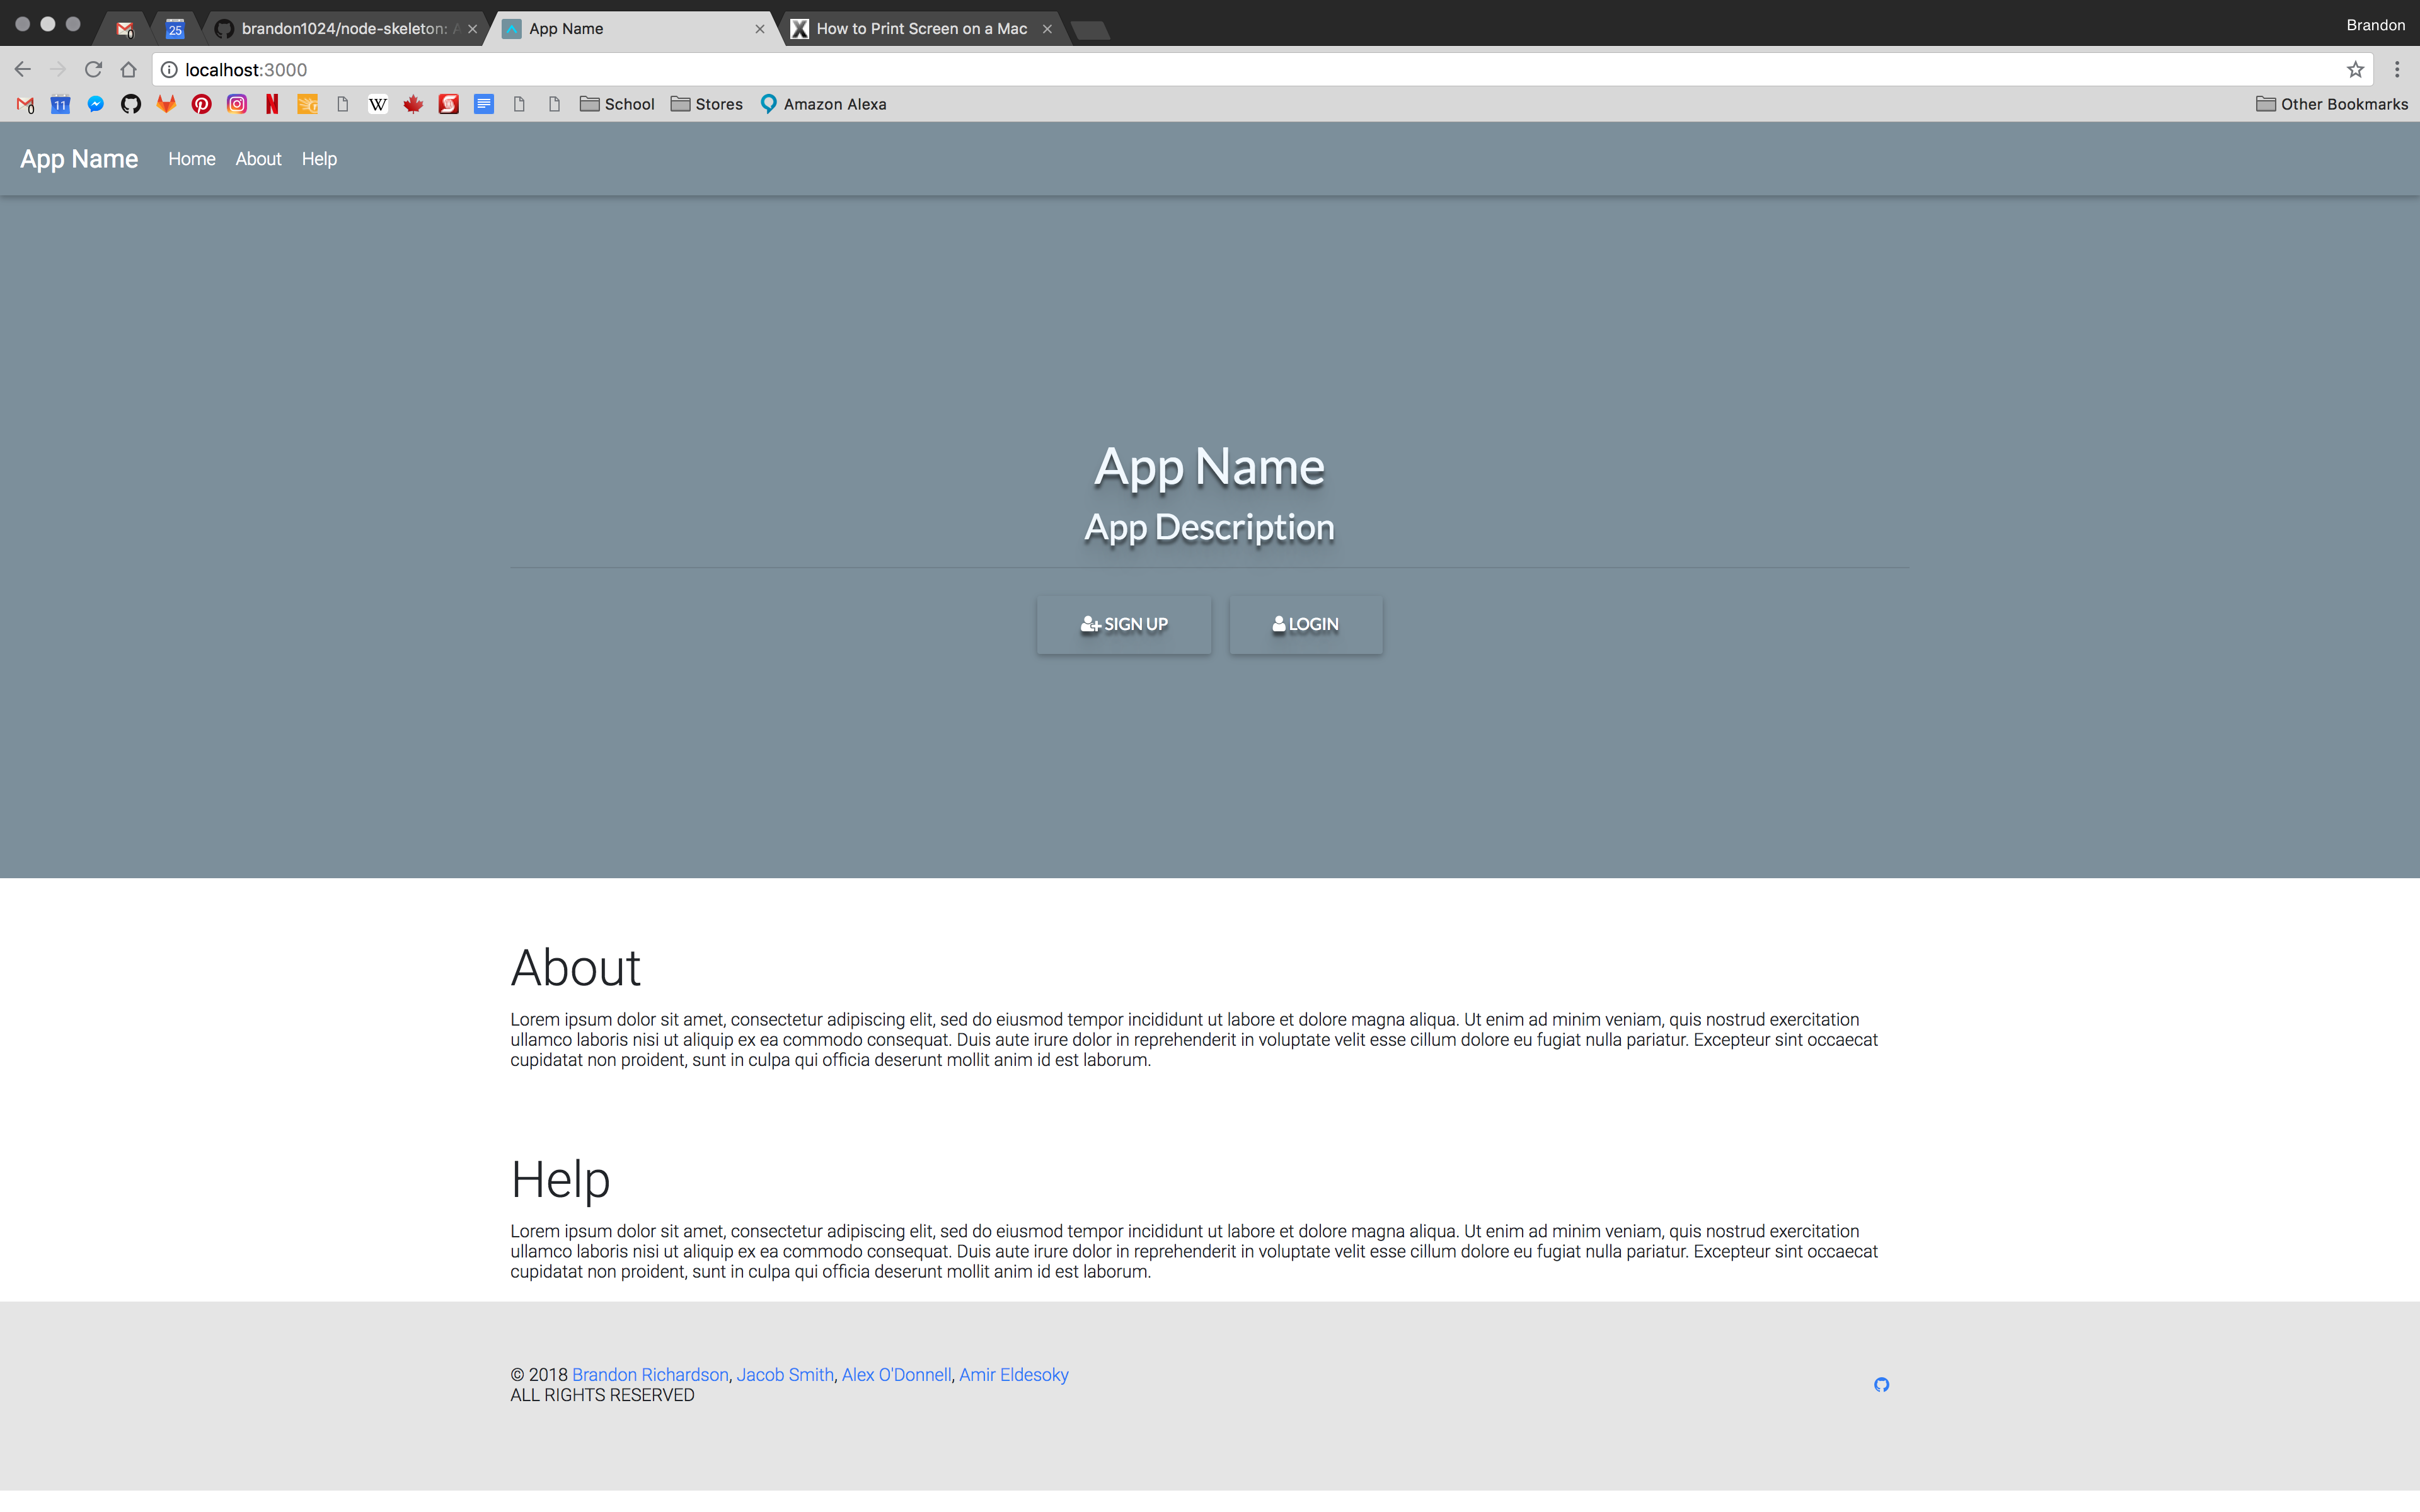Click the localhost:3000 address bar

pos(1200,70)
